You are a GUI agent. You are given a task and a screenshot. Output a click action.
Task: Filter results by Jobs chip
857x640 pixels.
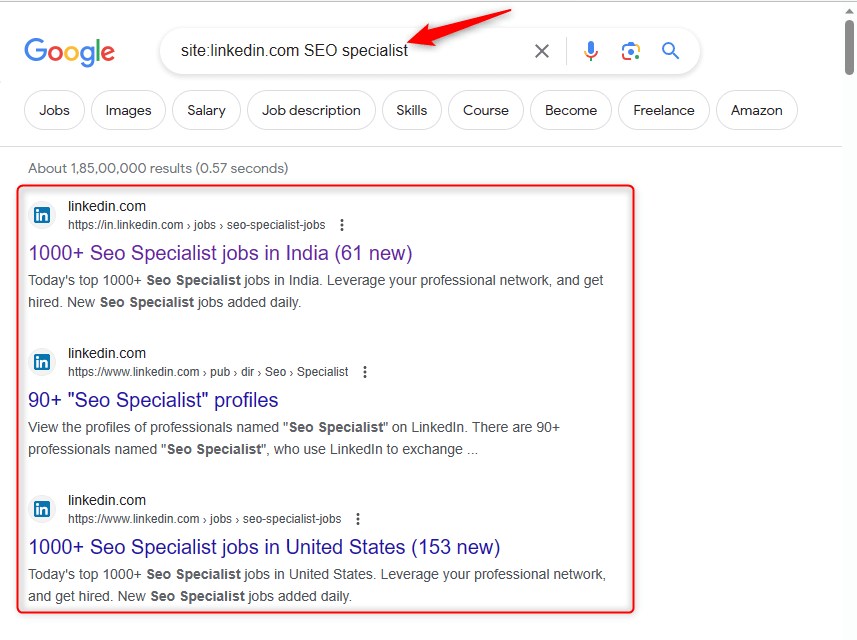click(54, 110)
